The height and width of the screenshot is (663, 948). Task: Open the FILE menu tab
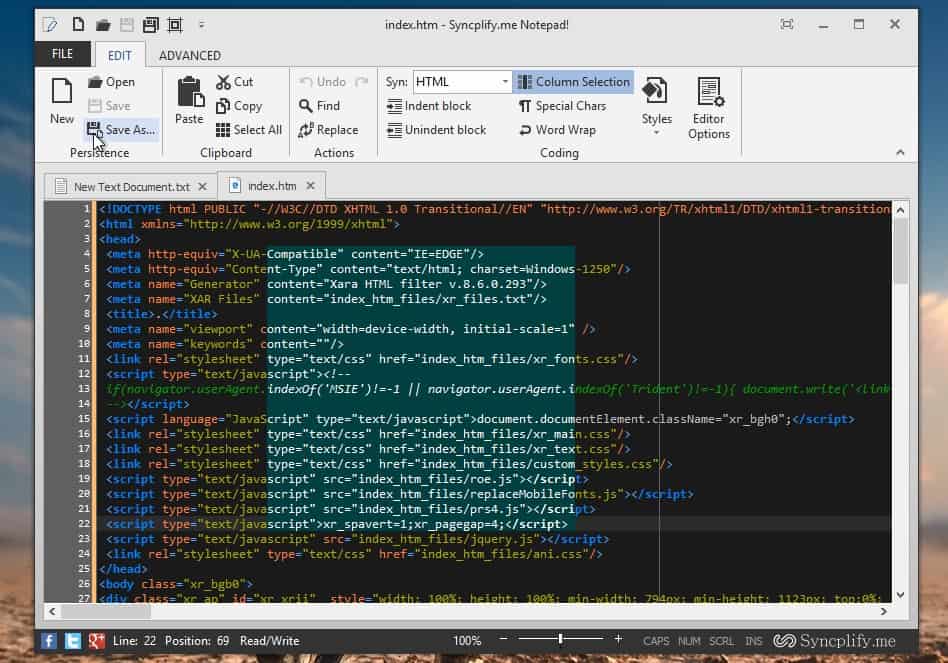click(62, 54)
